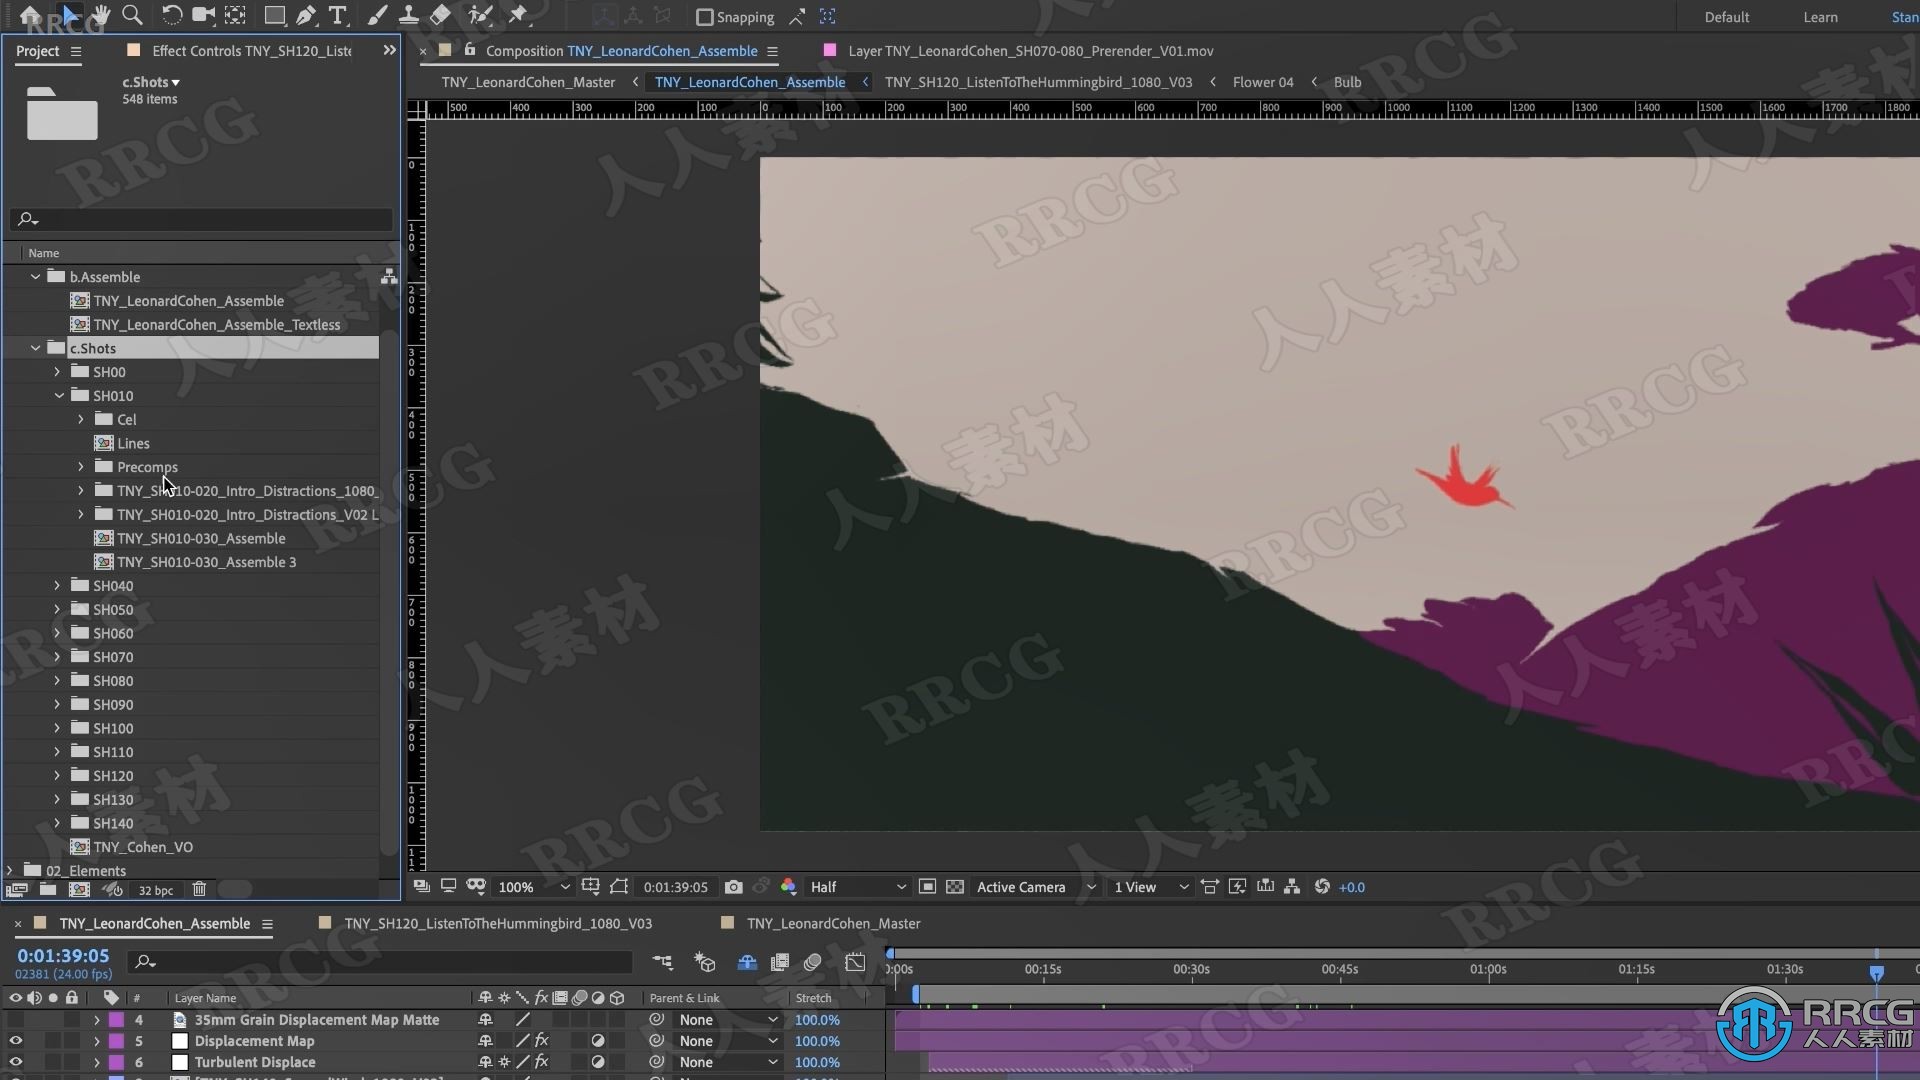Expand properties of Turbulent Displace layer

pos(97,1062)
